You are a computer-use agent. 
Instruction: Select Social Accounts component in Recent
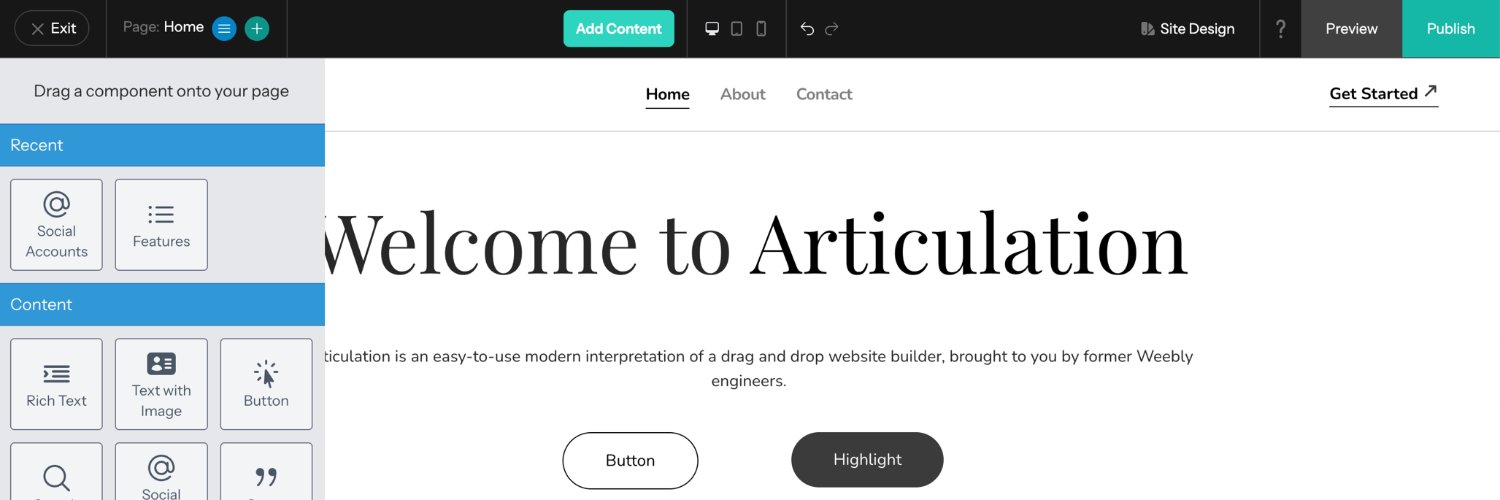point(56,225)
